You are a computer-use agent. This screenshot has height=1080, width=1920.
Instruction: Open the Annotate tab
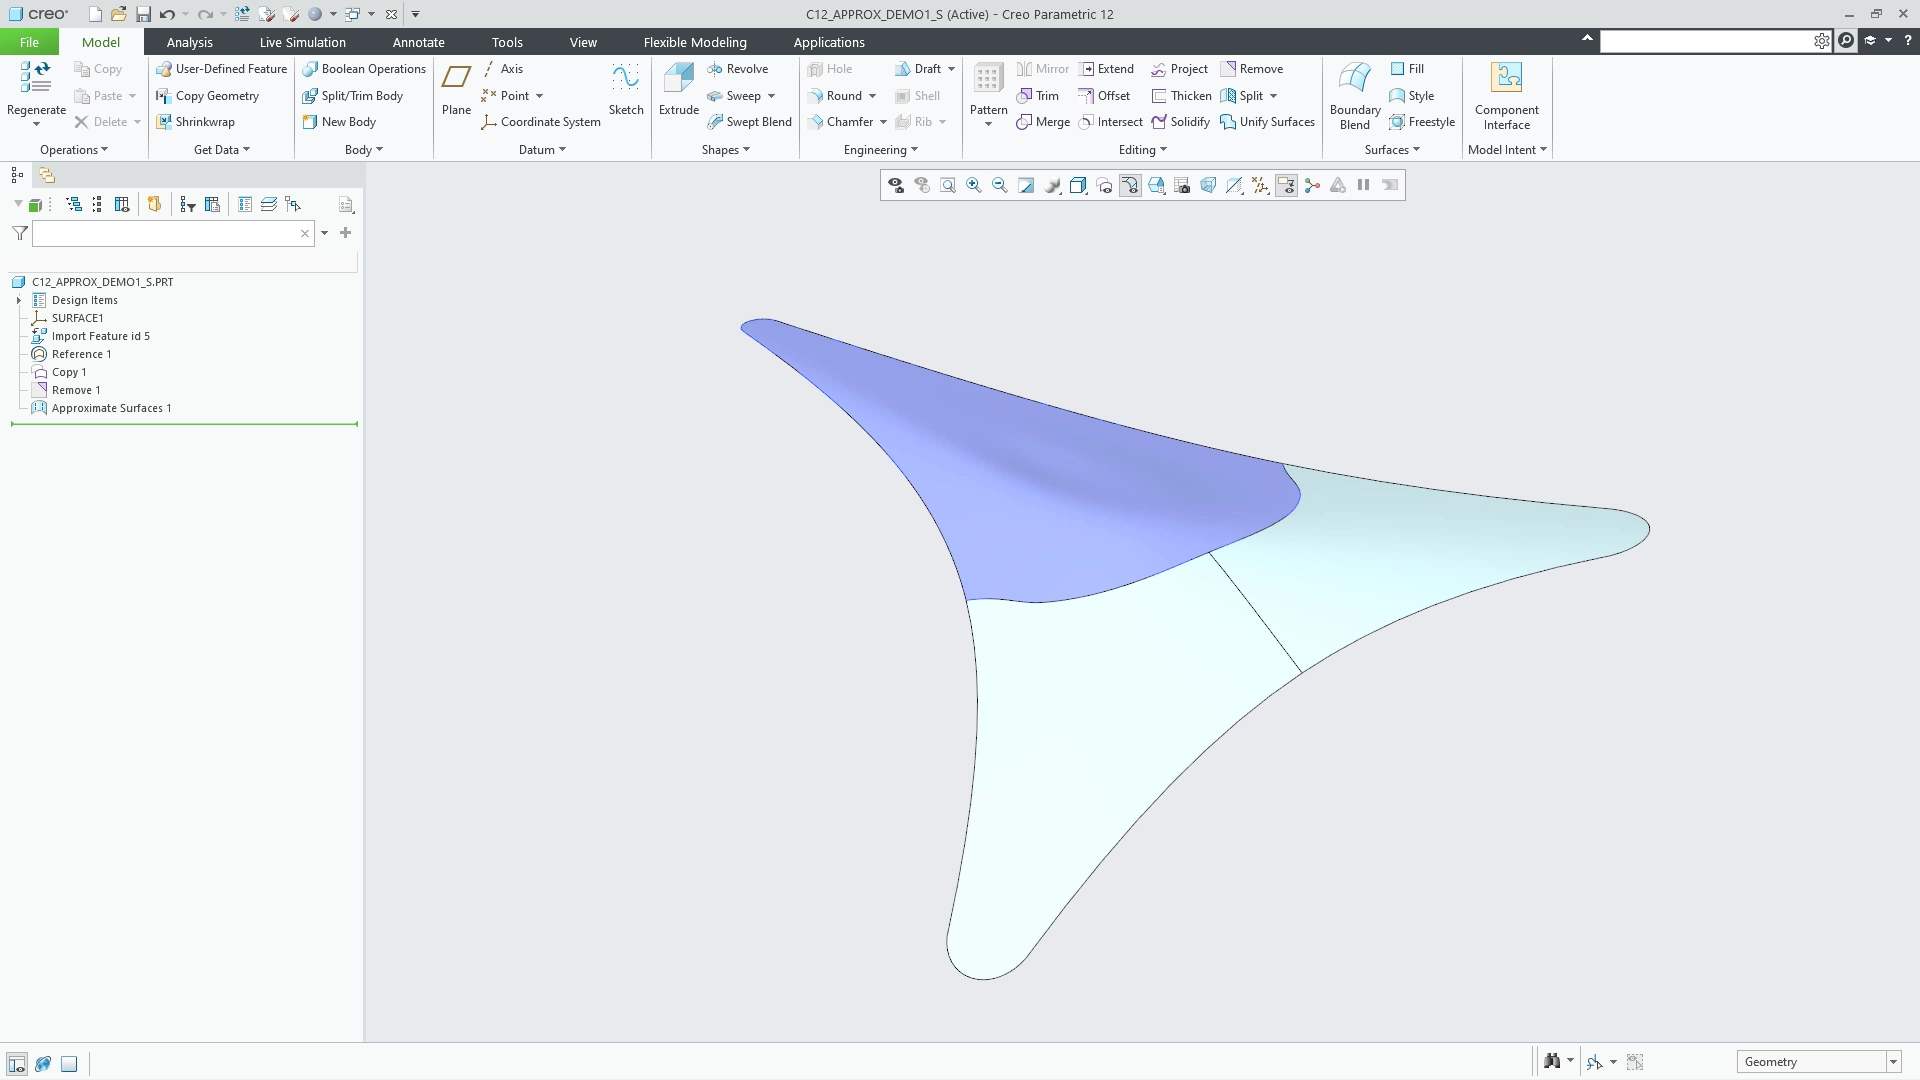[x=418, y=42]
